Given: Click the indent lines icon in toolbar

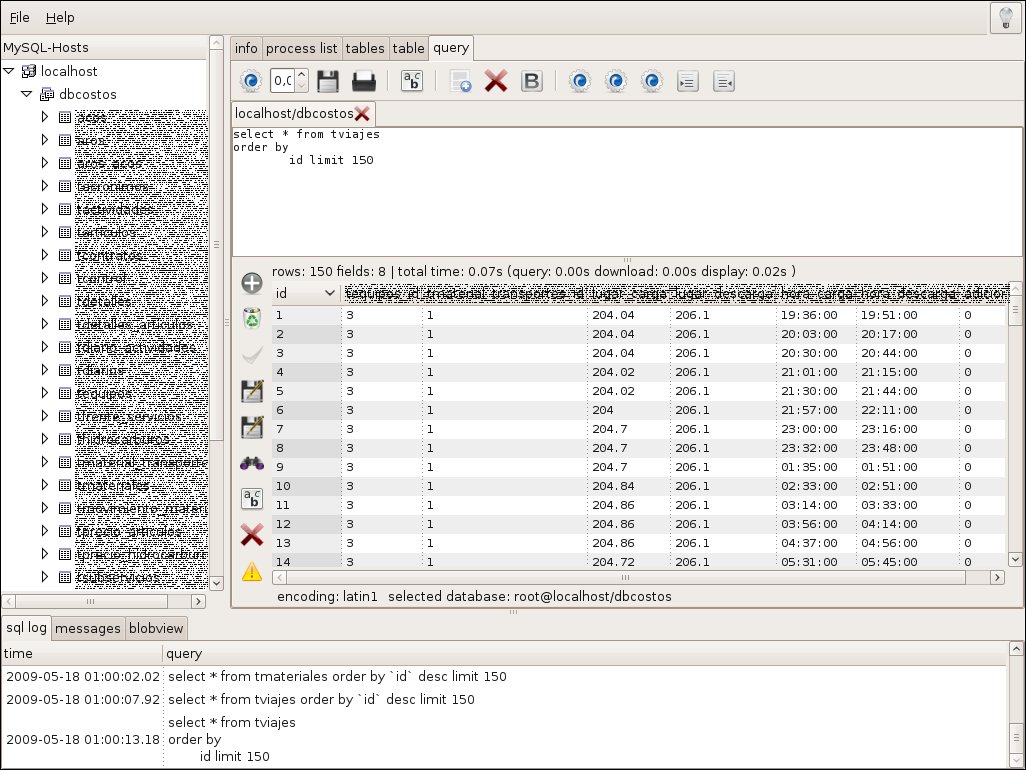Looking at the screenshot, I should click(688, 81).
